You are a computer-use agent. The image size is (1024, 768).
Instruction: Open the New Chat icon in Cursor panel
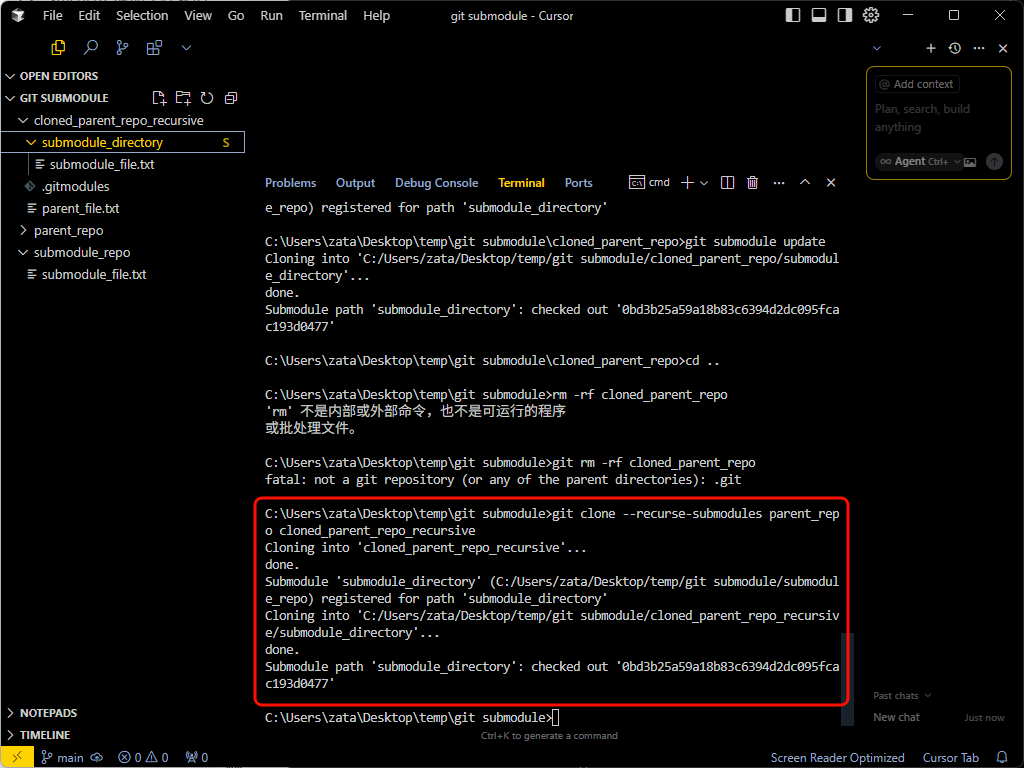click(930, 48)
